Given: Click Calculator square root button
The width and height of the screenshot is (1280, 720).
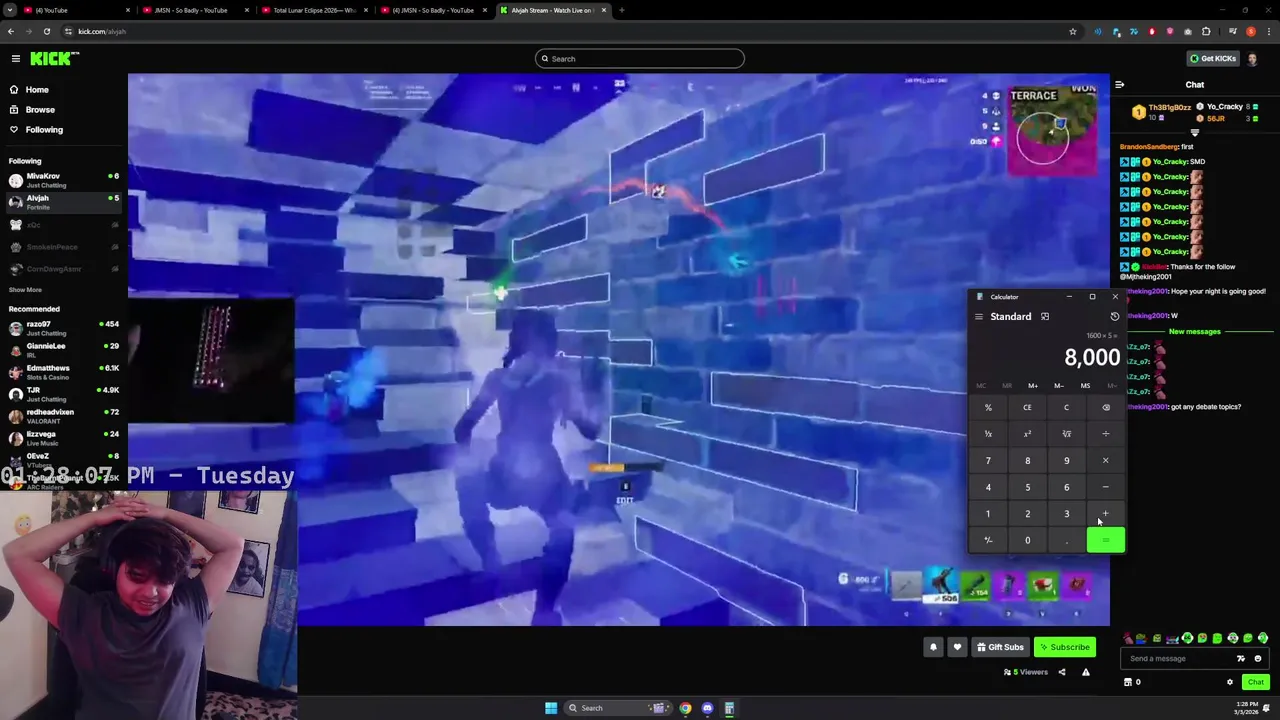Looking at the screenshot, I should pyautogui.click(x=1066, y=434).
